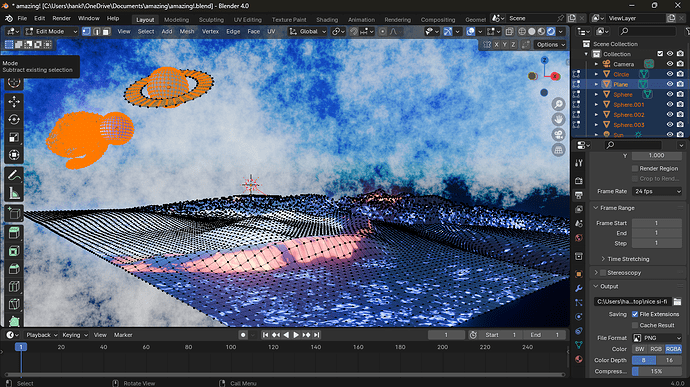Select the Extrude Region tool
This screenshot has width=690, height=387.
click(14, 233)
